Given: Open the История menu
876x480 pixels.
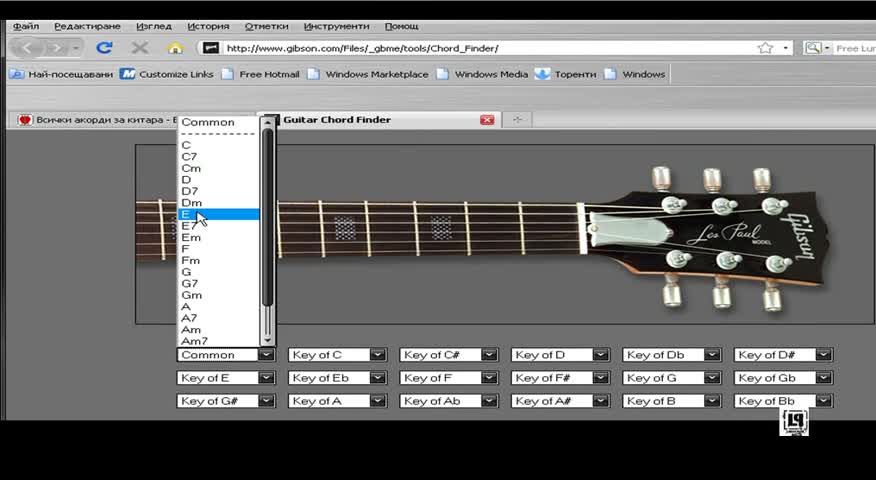Looking at the screenshot, I should point(208,26).
